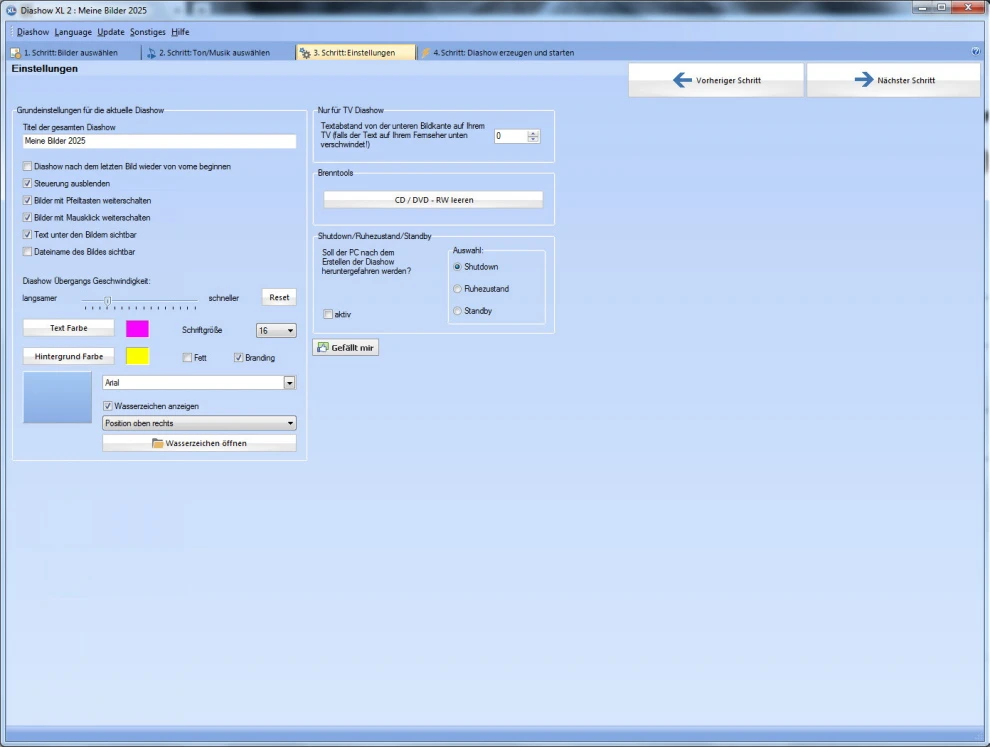Open the Update menu
This screenshot has height=747, width=990.
(x=110, y=32)
